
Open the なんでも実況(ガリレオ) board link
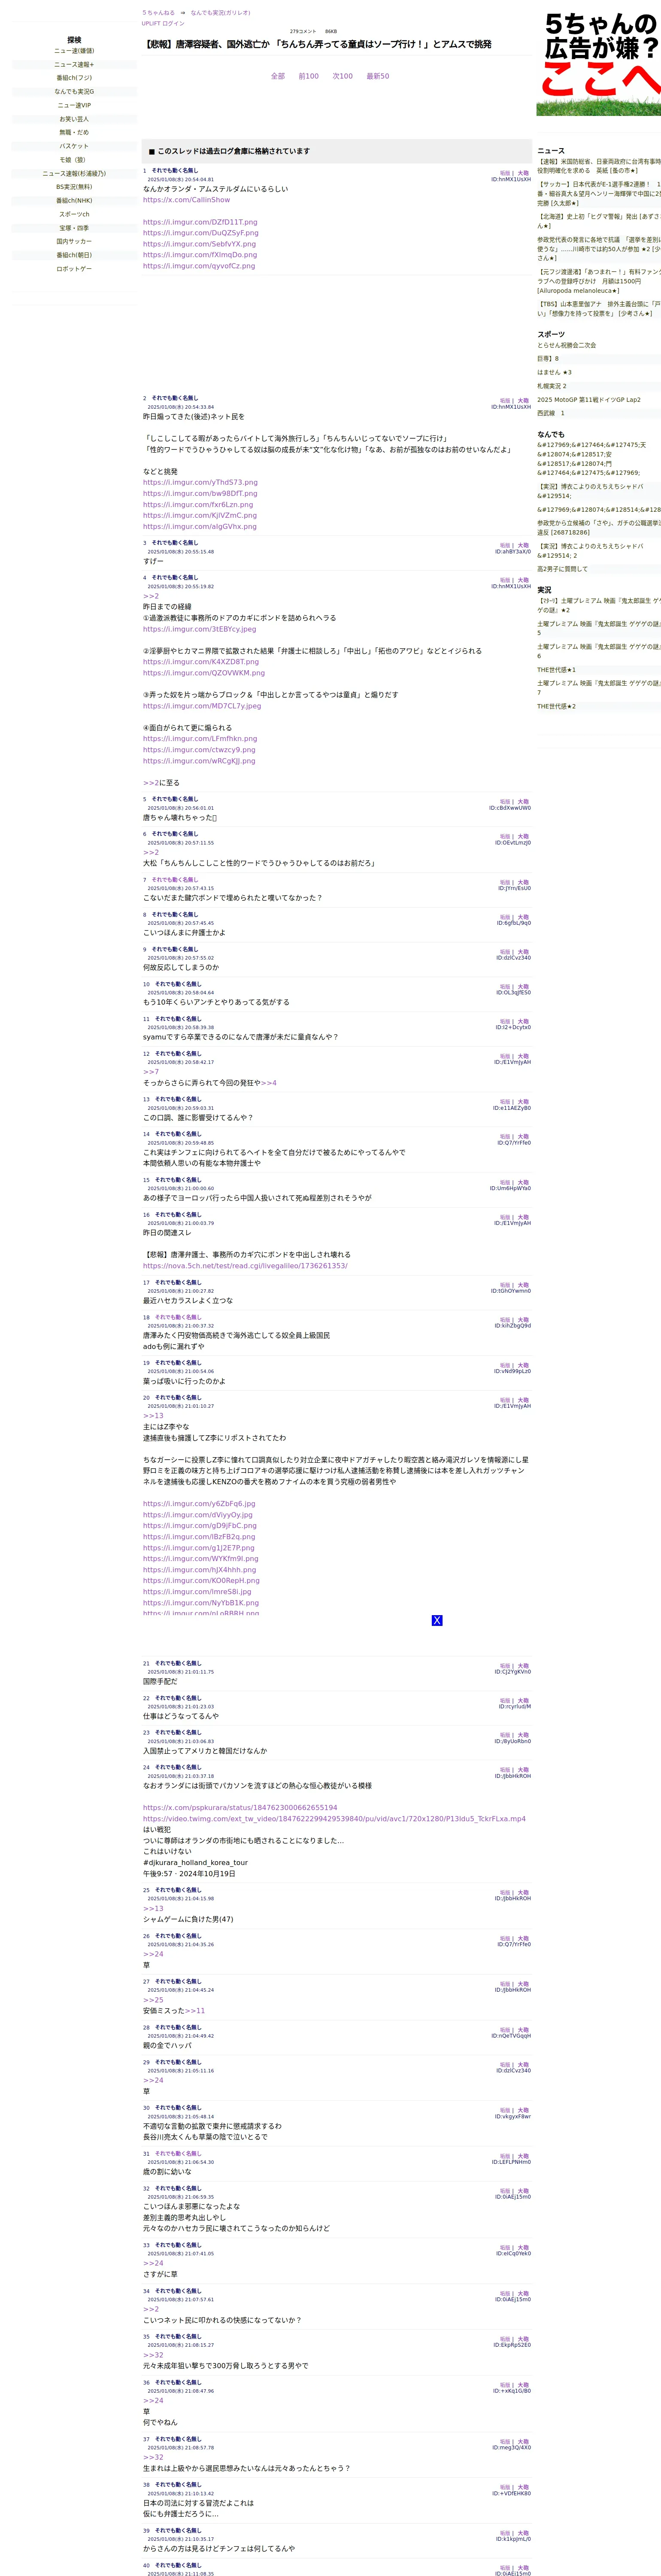pos(221,13)
